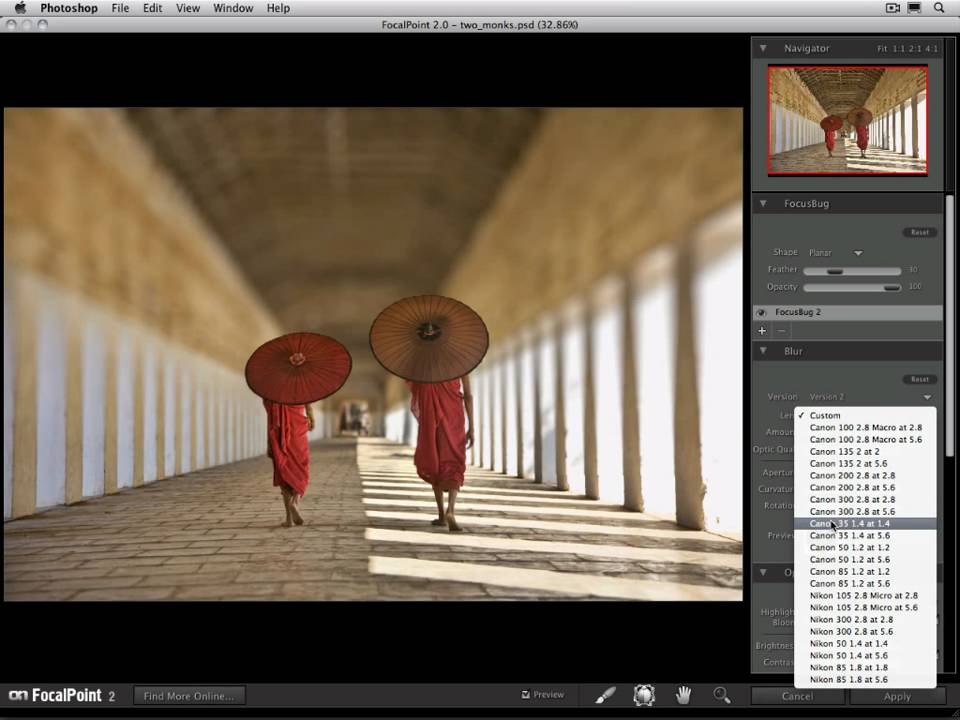Image resolution: width=960 pixels, height=720 pixels.
Task: Choose Canon 50 1.2 at 1.2
Action: pos(865,547)
